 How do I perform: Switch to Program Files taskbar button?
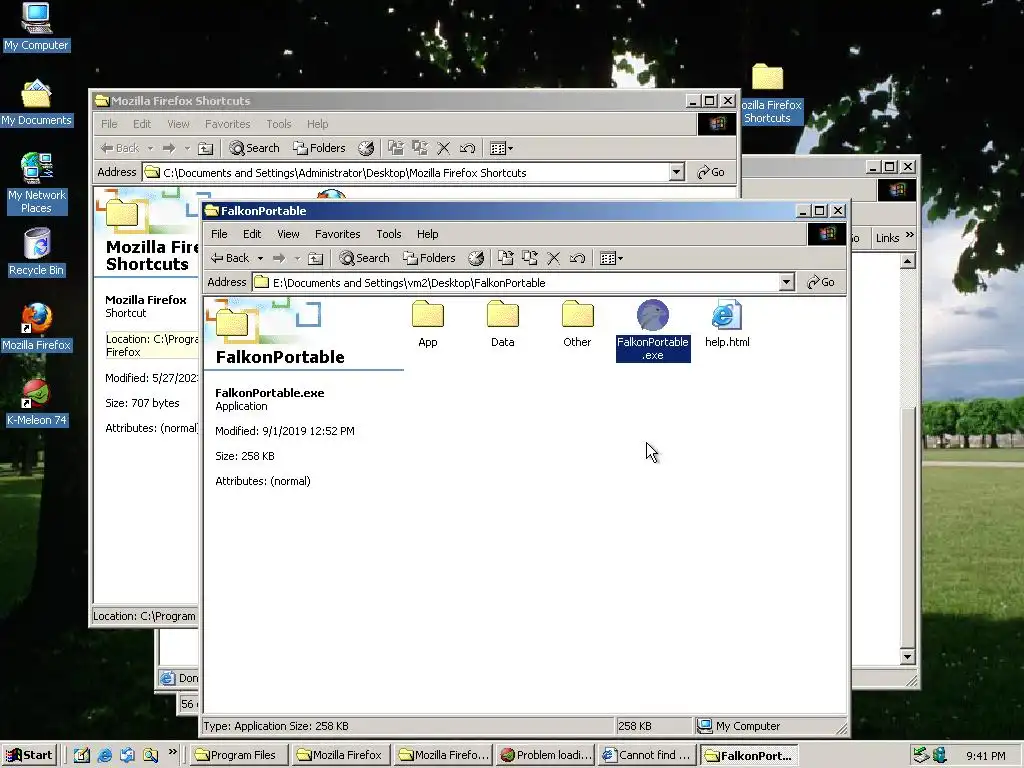tap(238, 755)
